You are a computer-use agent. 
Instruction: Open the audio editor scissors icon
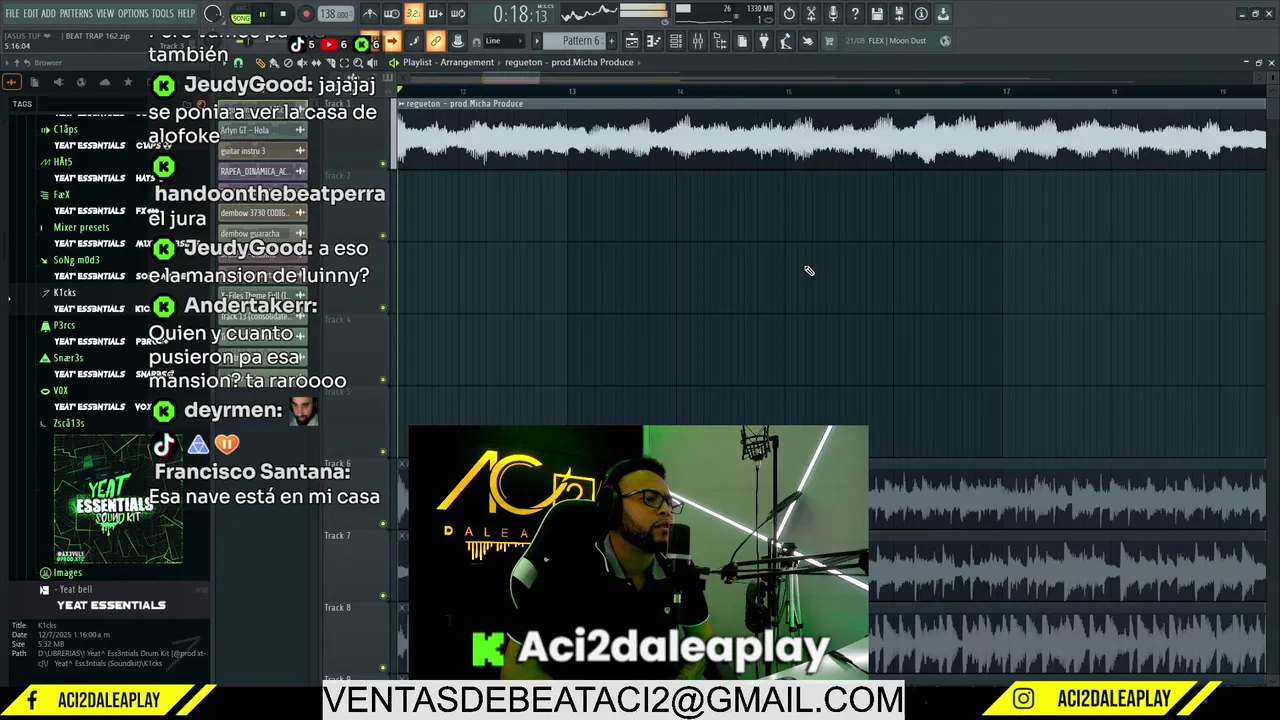pos(811,14)
